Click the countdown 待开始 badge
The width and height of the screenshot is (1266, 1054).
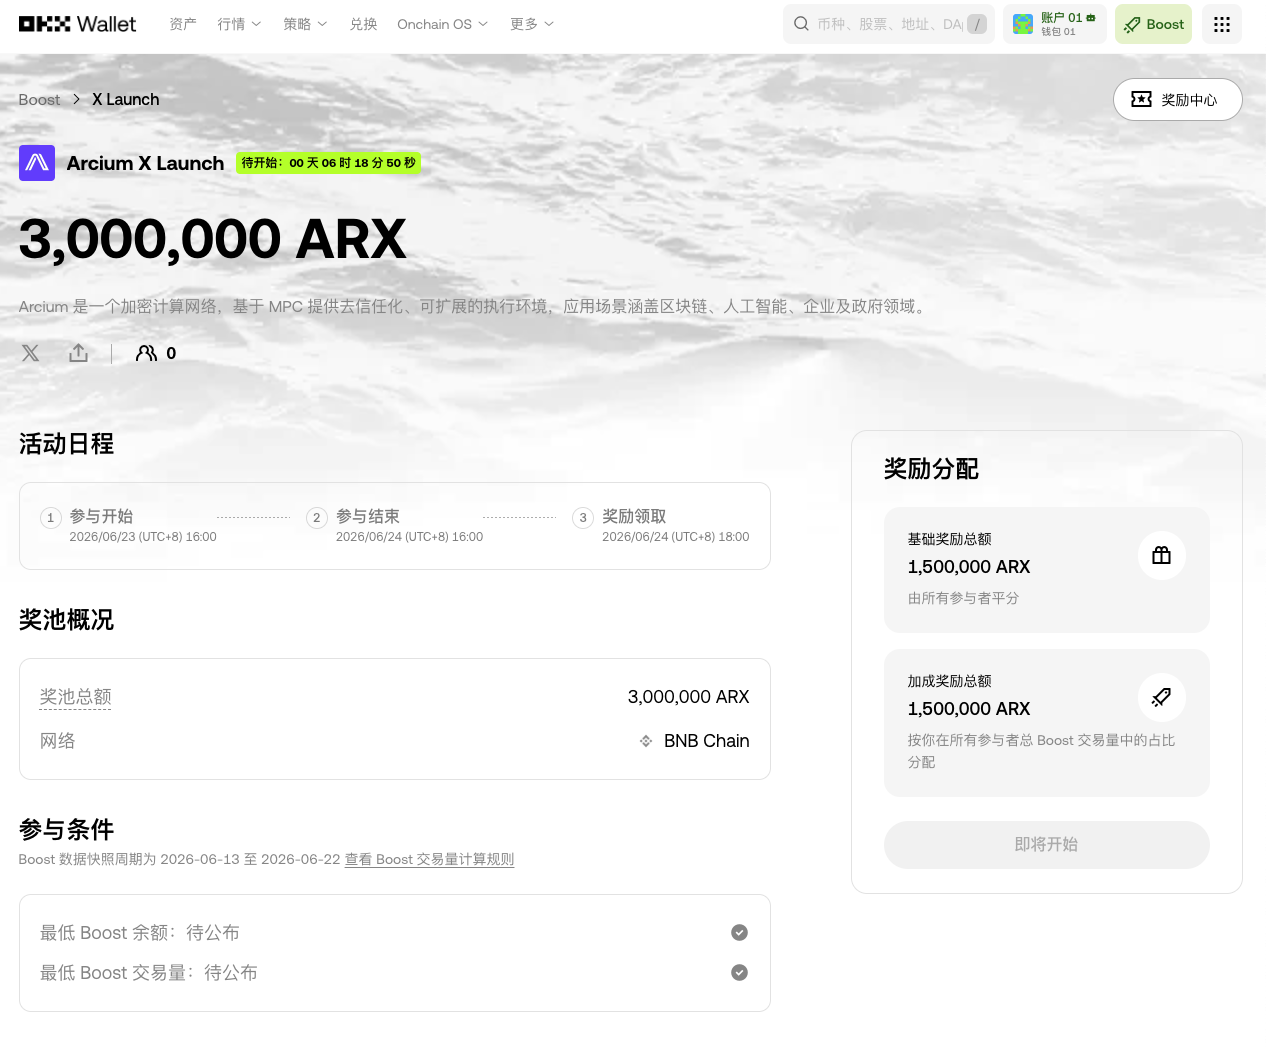point(328,163)
